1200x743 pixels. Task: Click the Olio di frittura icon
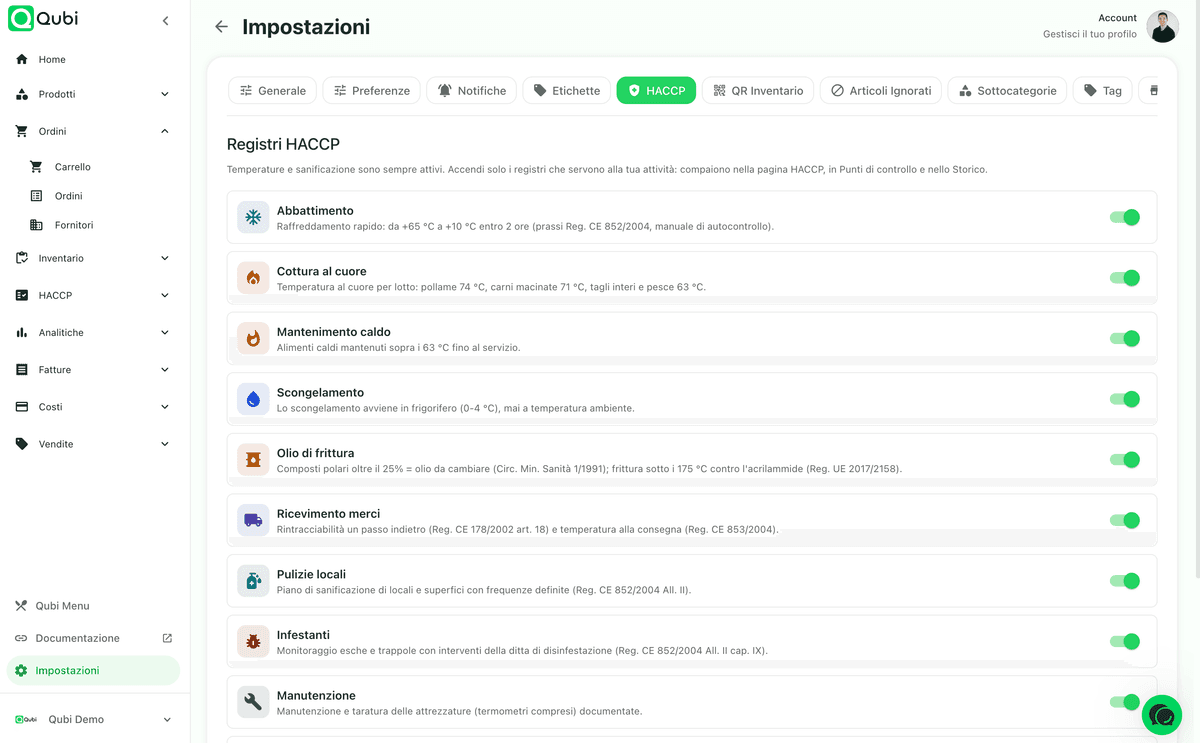[253, 460]
